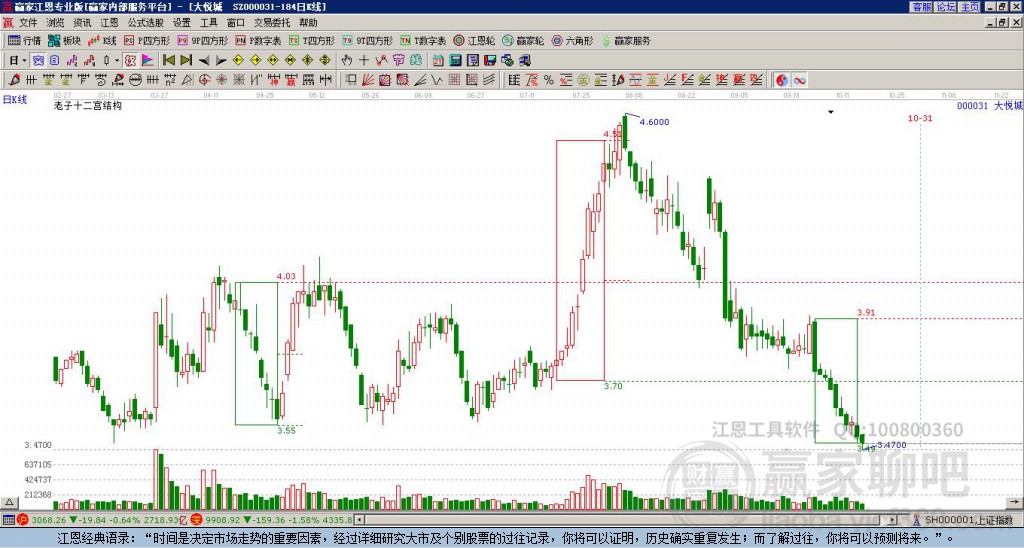Open the 9P四方形 tool
This screenshot has width=1024, height=548.
click(202, 40)
